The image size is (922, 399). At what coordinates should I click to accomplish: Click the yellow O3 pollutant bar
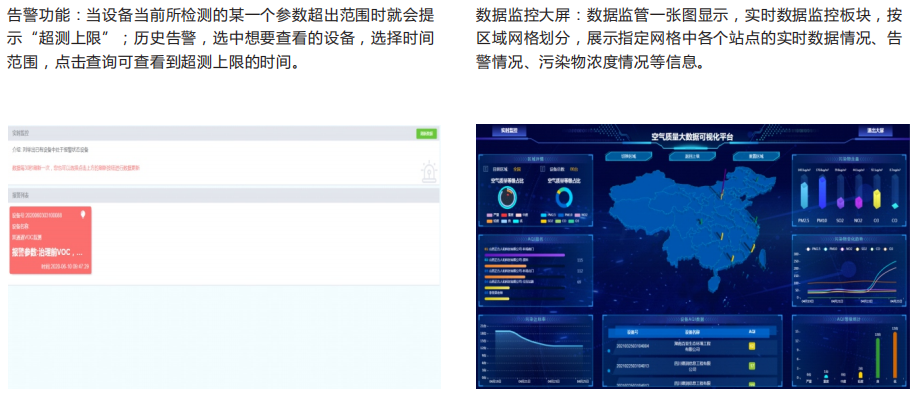coord(877,199)
